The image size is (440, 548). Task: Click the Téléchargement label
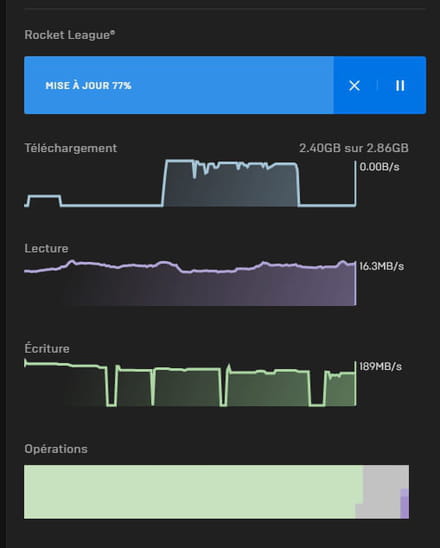(x=71, y=148)
